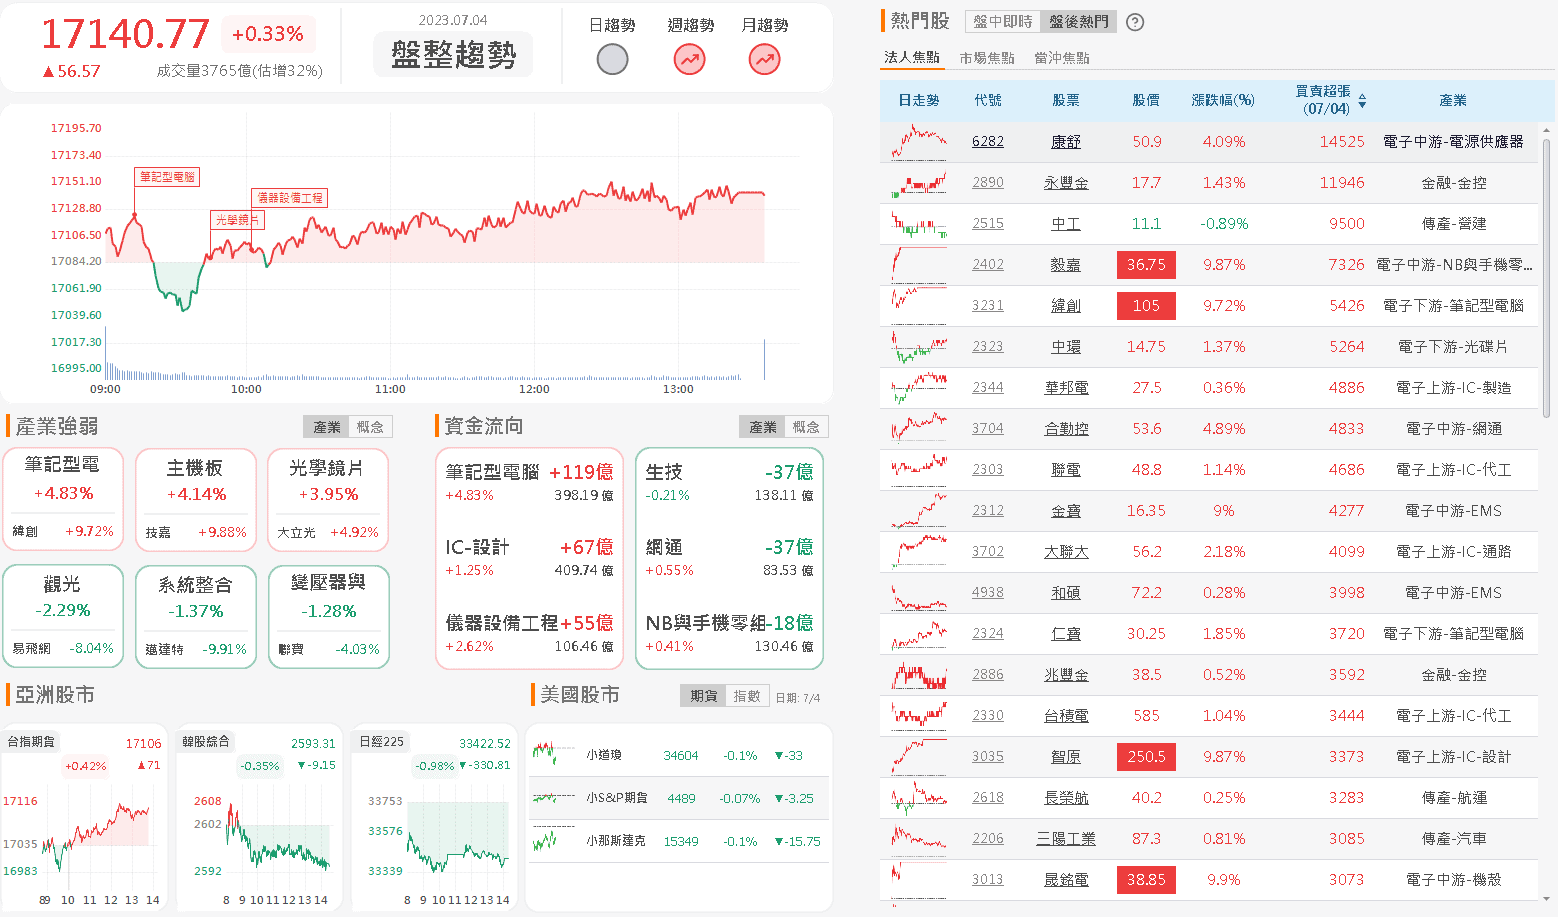
Task: Click the weekly trend up-arrow icon
Action: (x=689, y=60)
